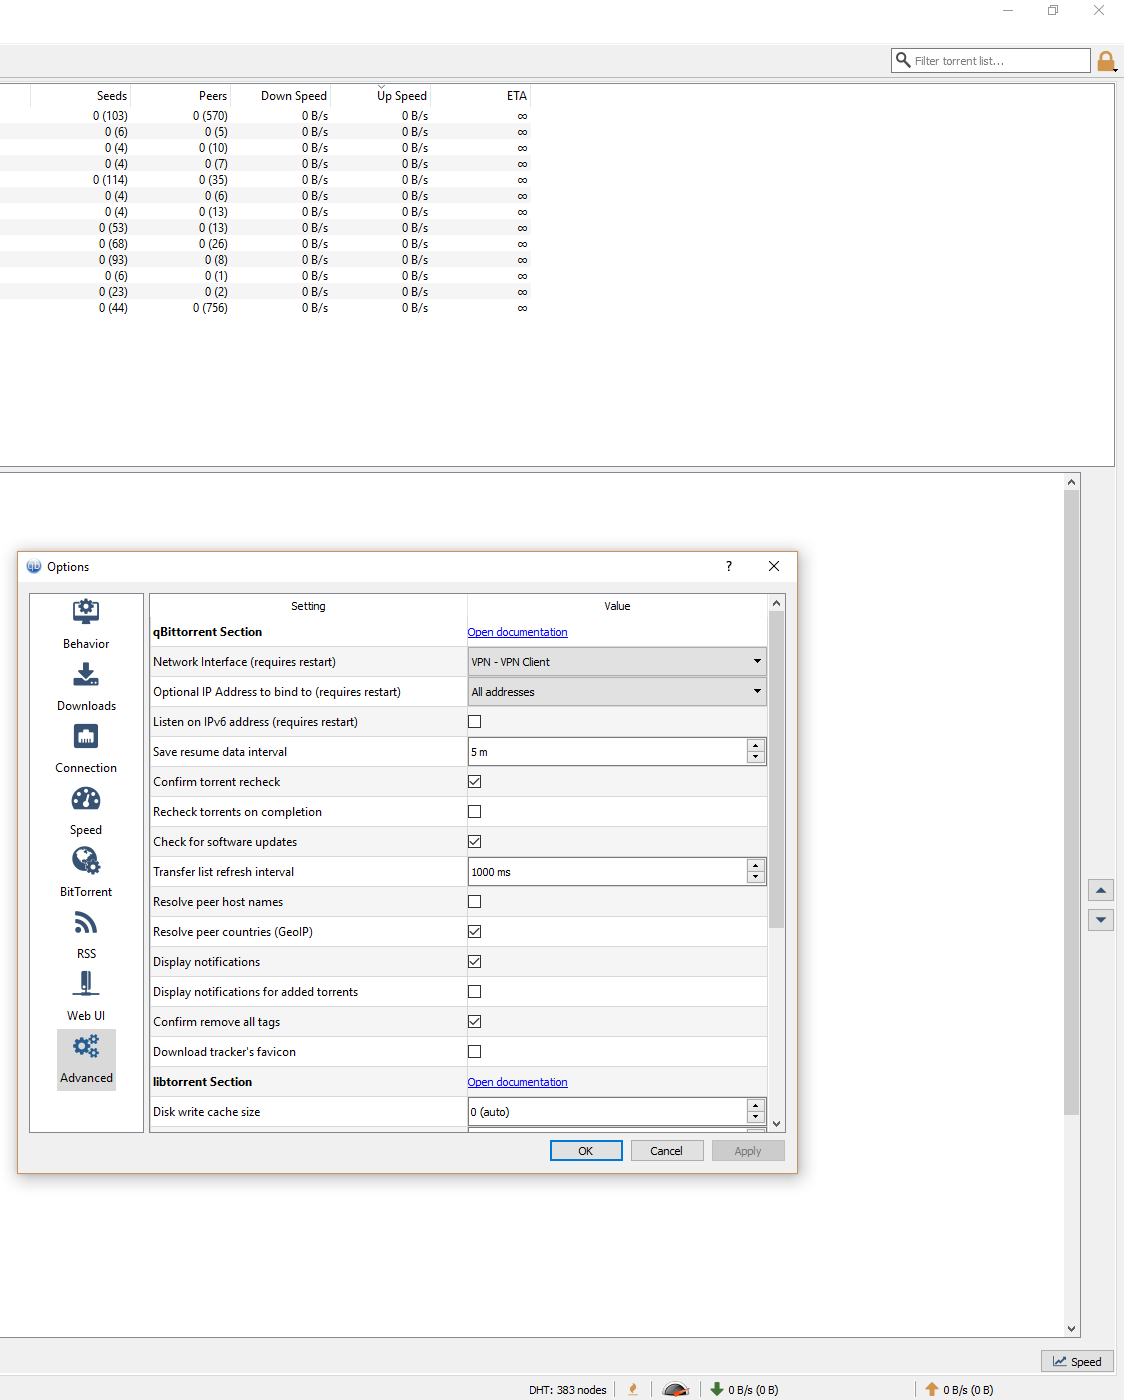The height and width of the screenshot is (1400, 1124).
Task: Uncheck Confirm torrent recheck
Action: tap(475, 782)
